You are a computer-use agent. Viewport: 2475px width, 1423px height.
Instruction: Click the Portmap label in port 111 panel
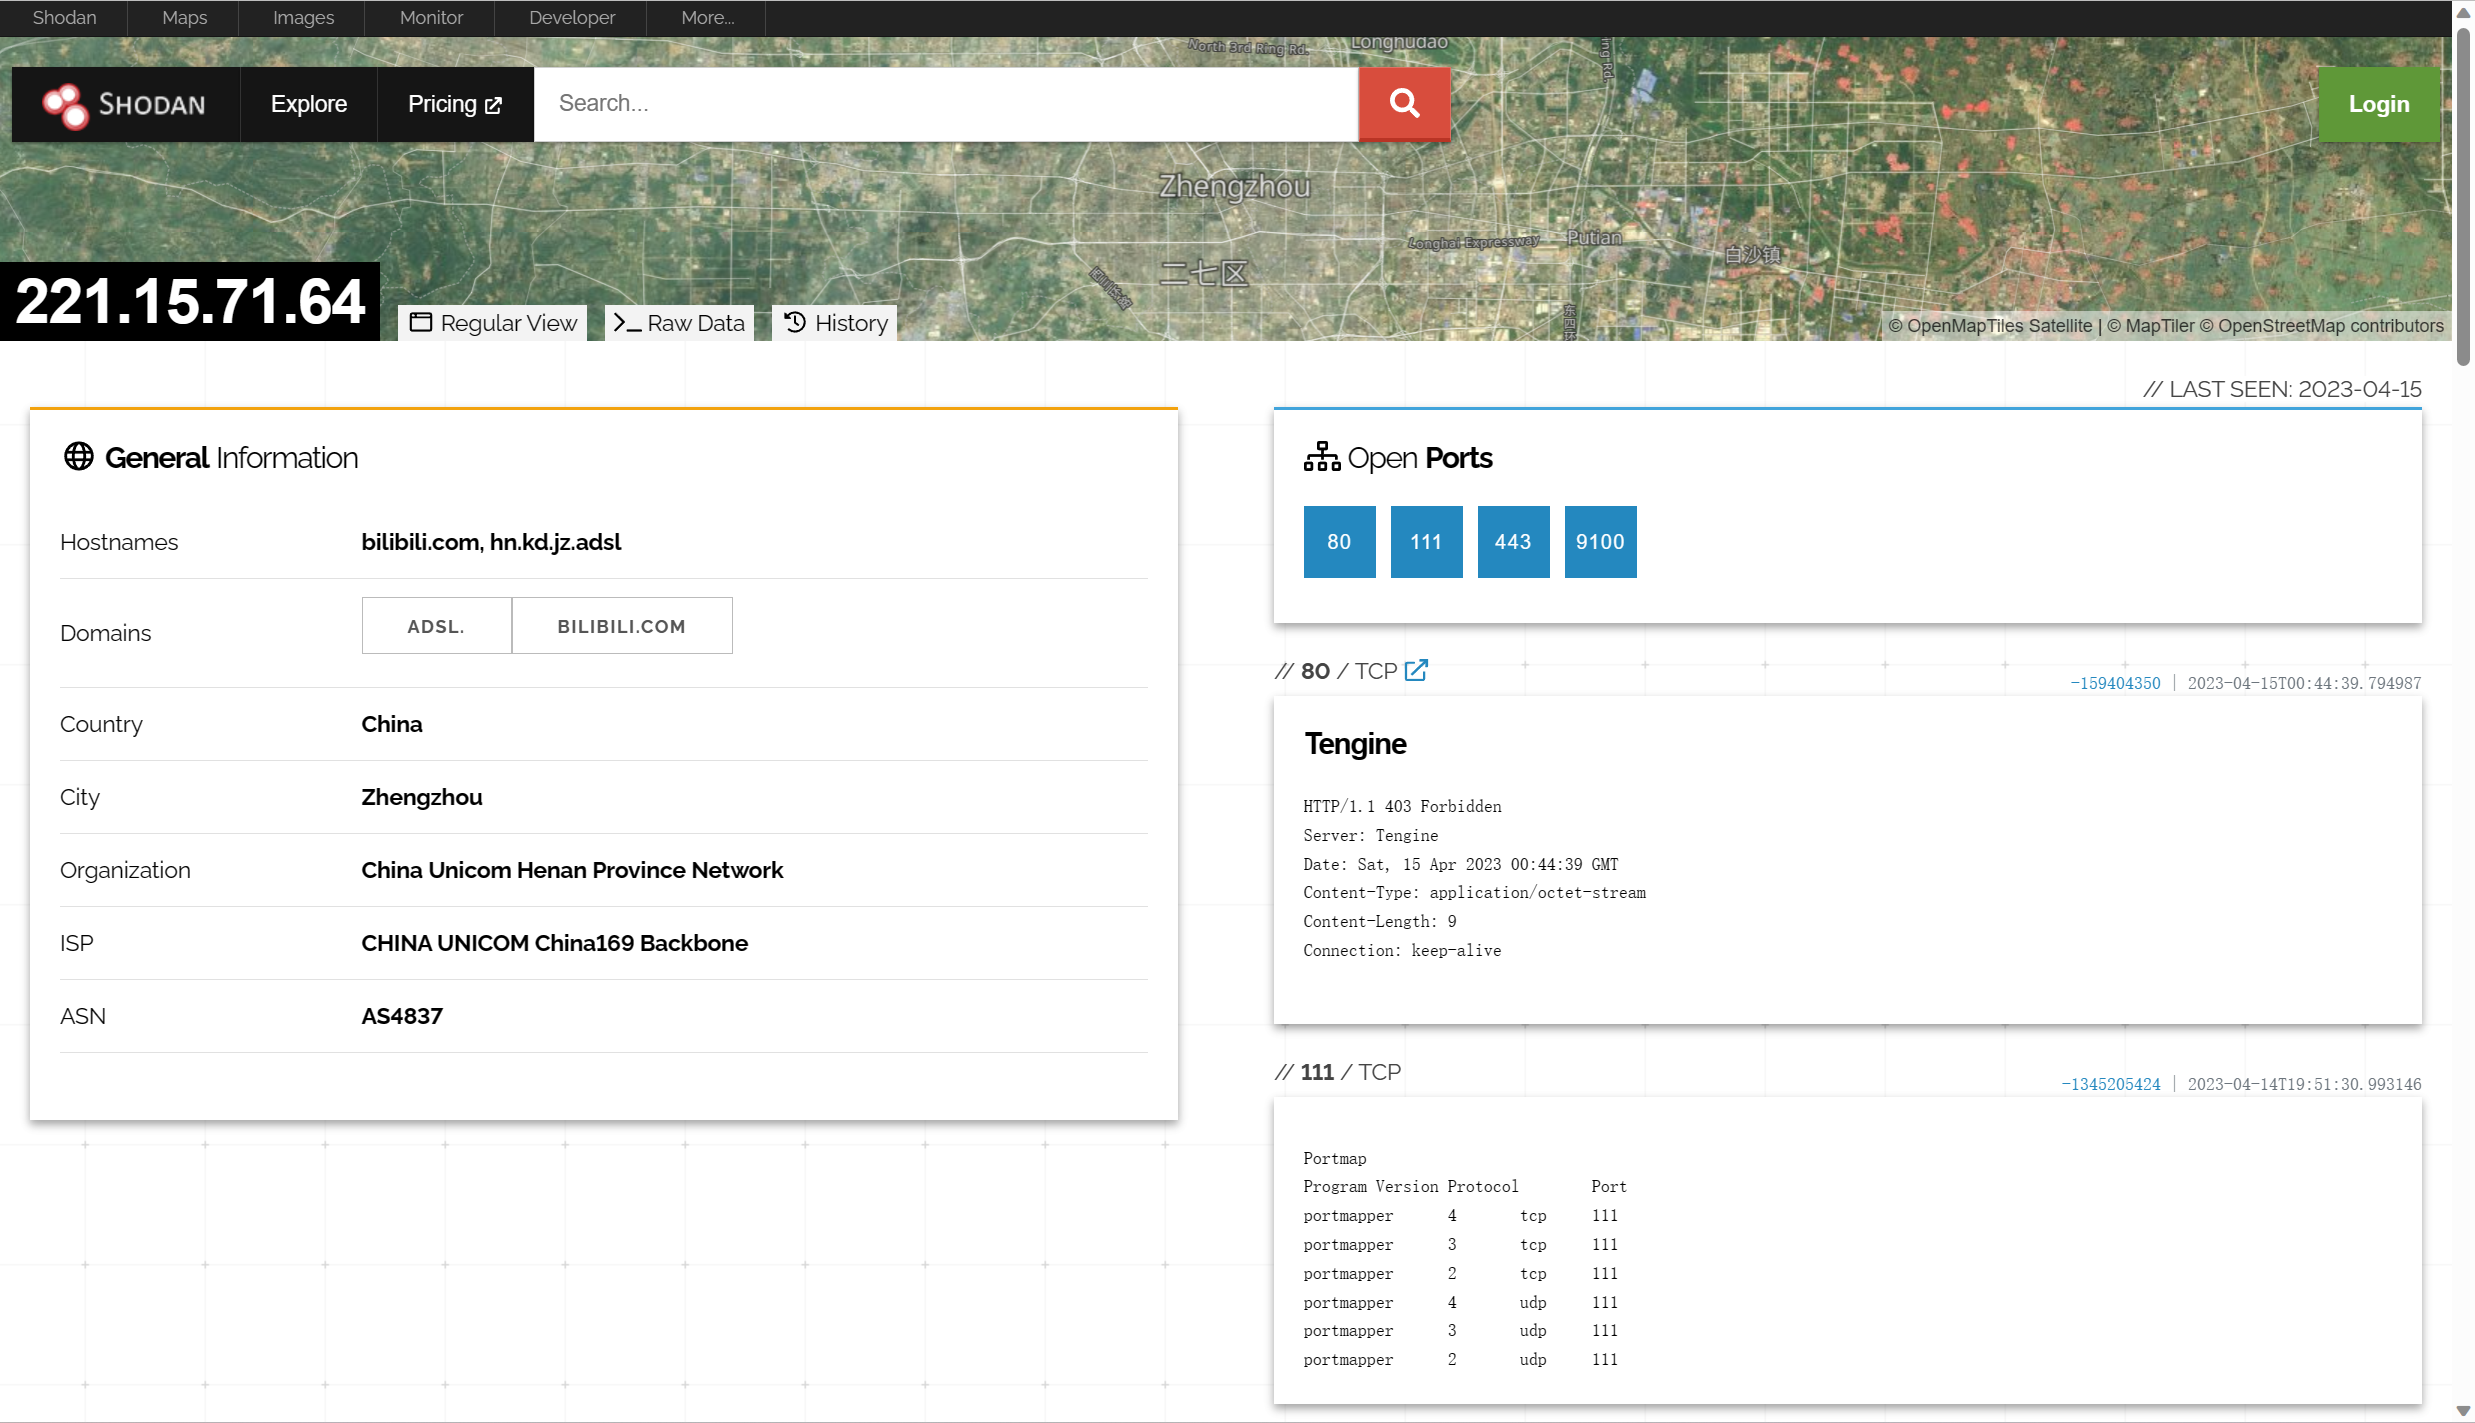[x=1334, y=1158]
